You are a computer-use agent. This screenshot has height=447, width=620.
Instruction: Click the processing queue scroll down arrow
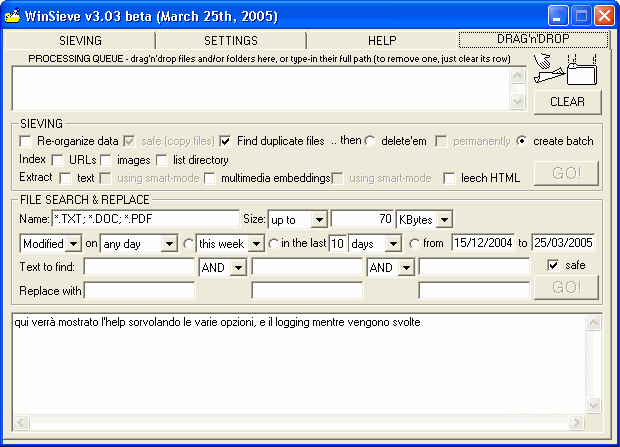pos(517,101)
